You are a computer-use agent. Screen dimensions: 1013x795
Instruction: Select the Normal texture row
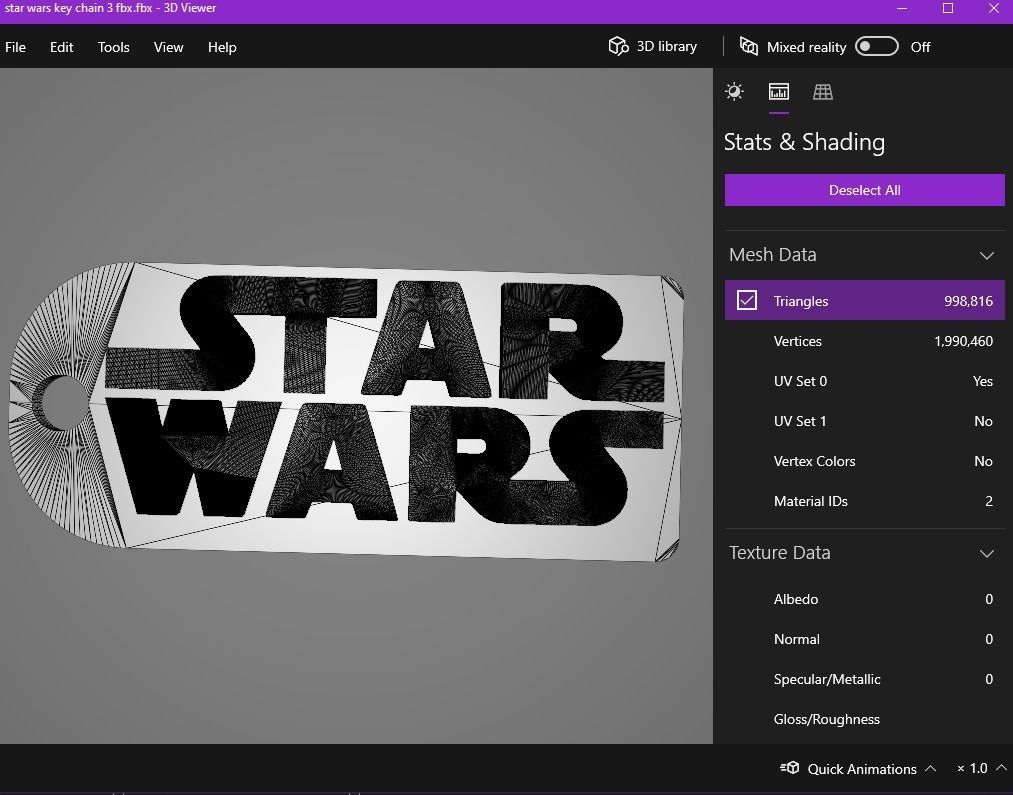point(864,639)
